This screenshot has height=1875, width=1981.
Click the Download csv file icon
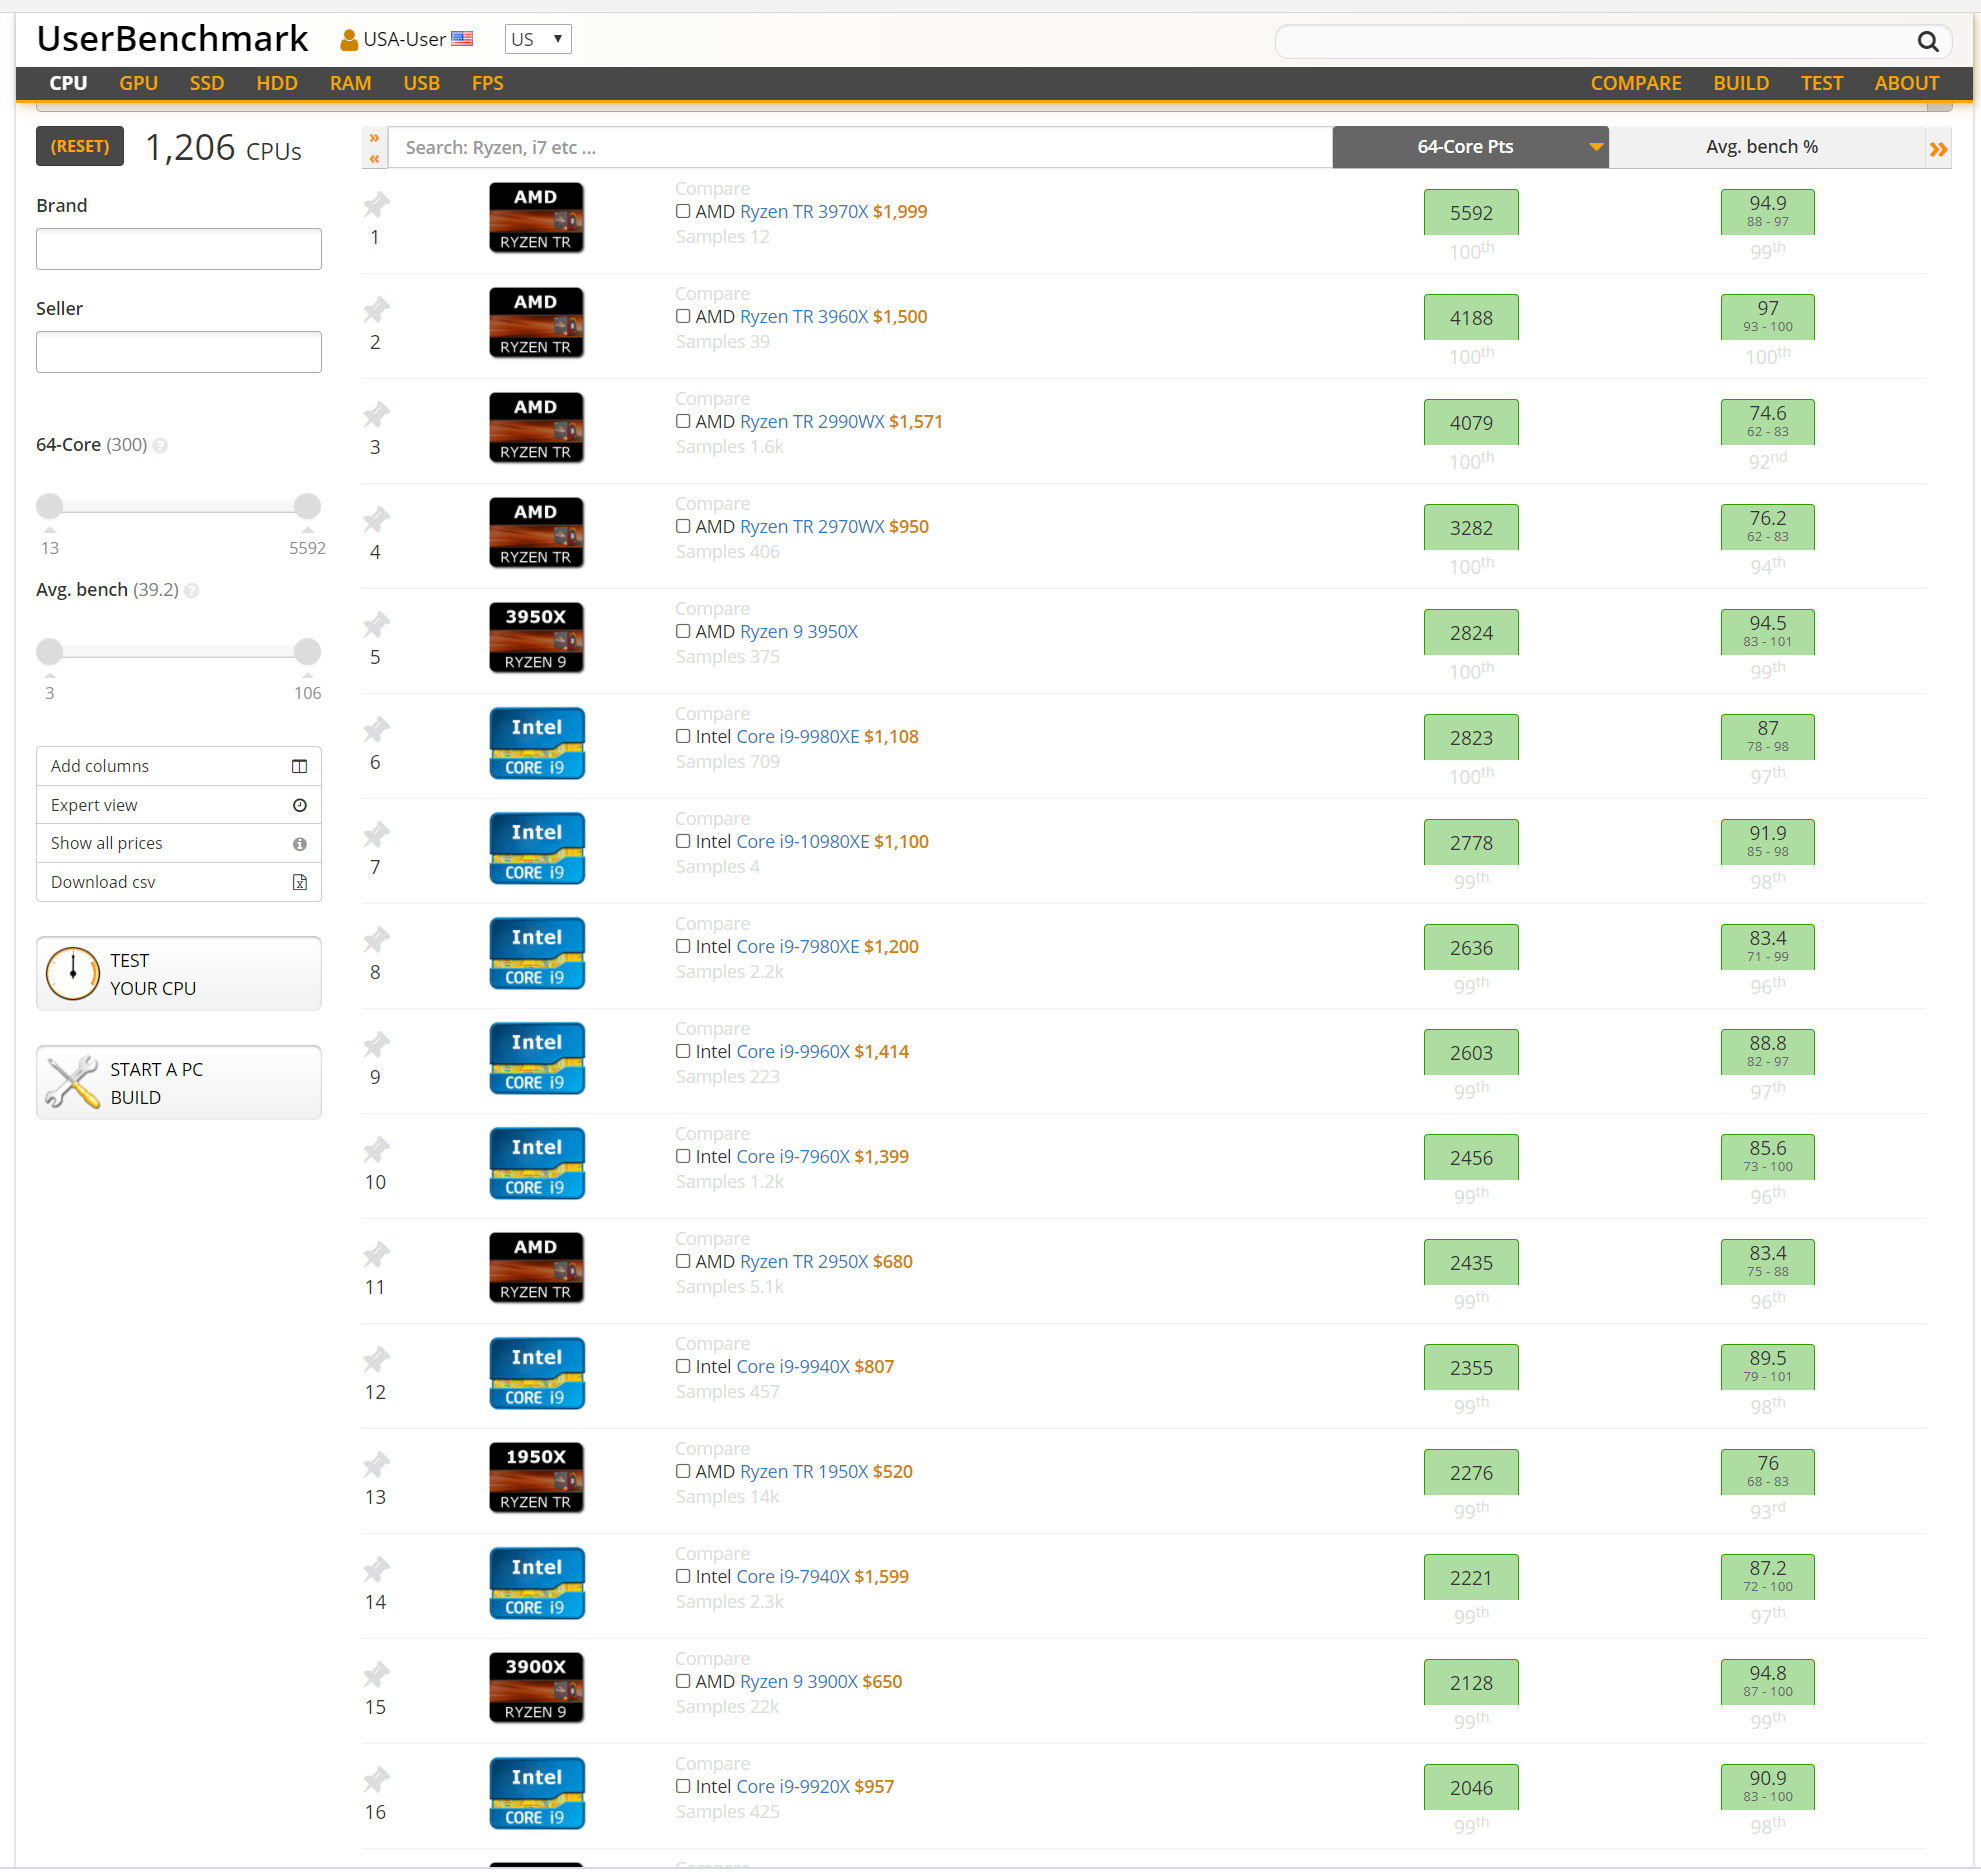pyautogui.click(x=299, y=882)
